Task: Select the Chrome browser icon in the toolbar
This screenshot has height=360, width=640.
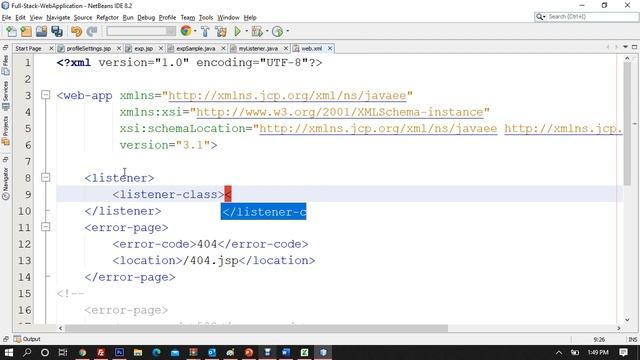Action: 186,31
